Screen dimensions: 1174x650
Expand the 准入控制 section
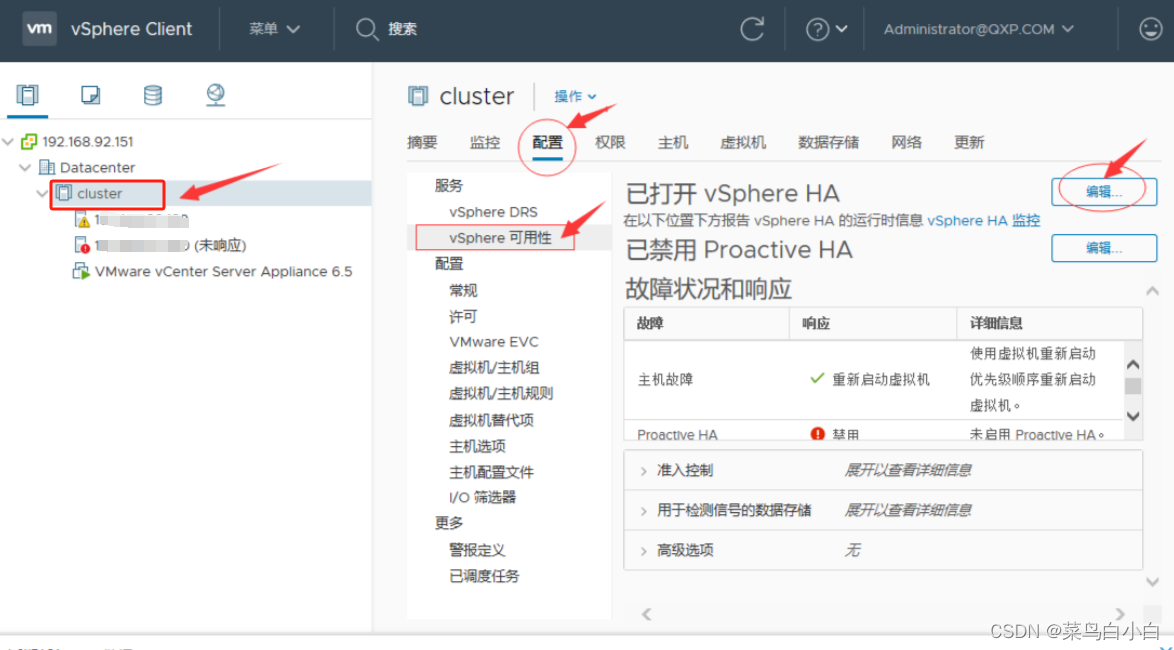point(643,471)
